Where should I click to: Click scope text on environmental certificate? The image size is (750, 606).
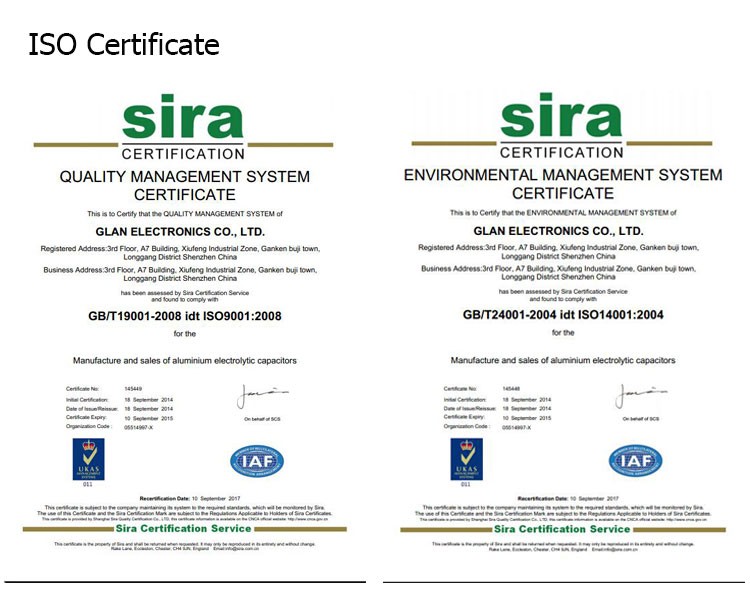click(563, 360)
